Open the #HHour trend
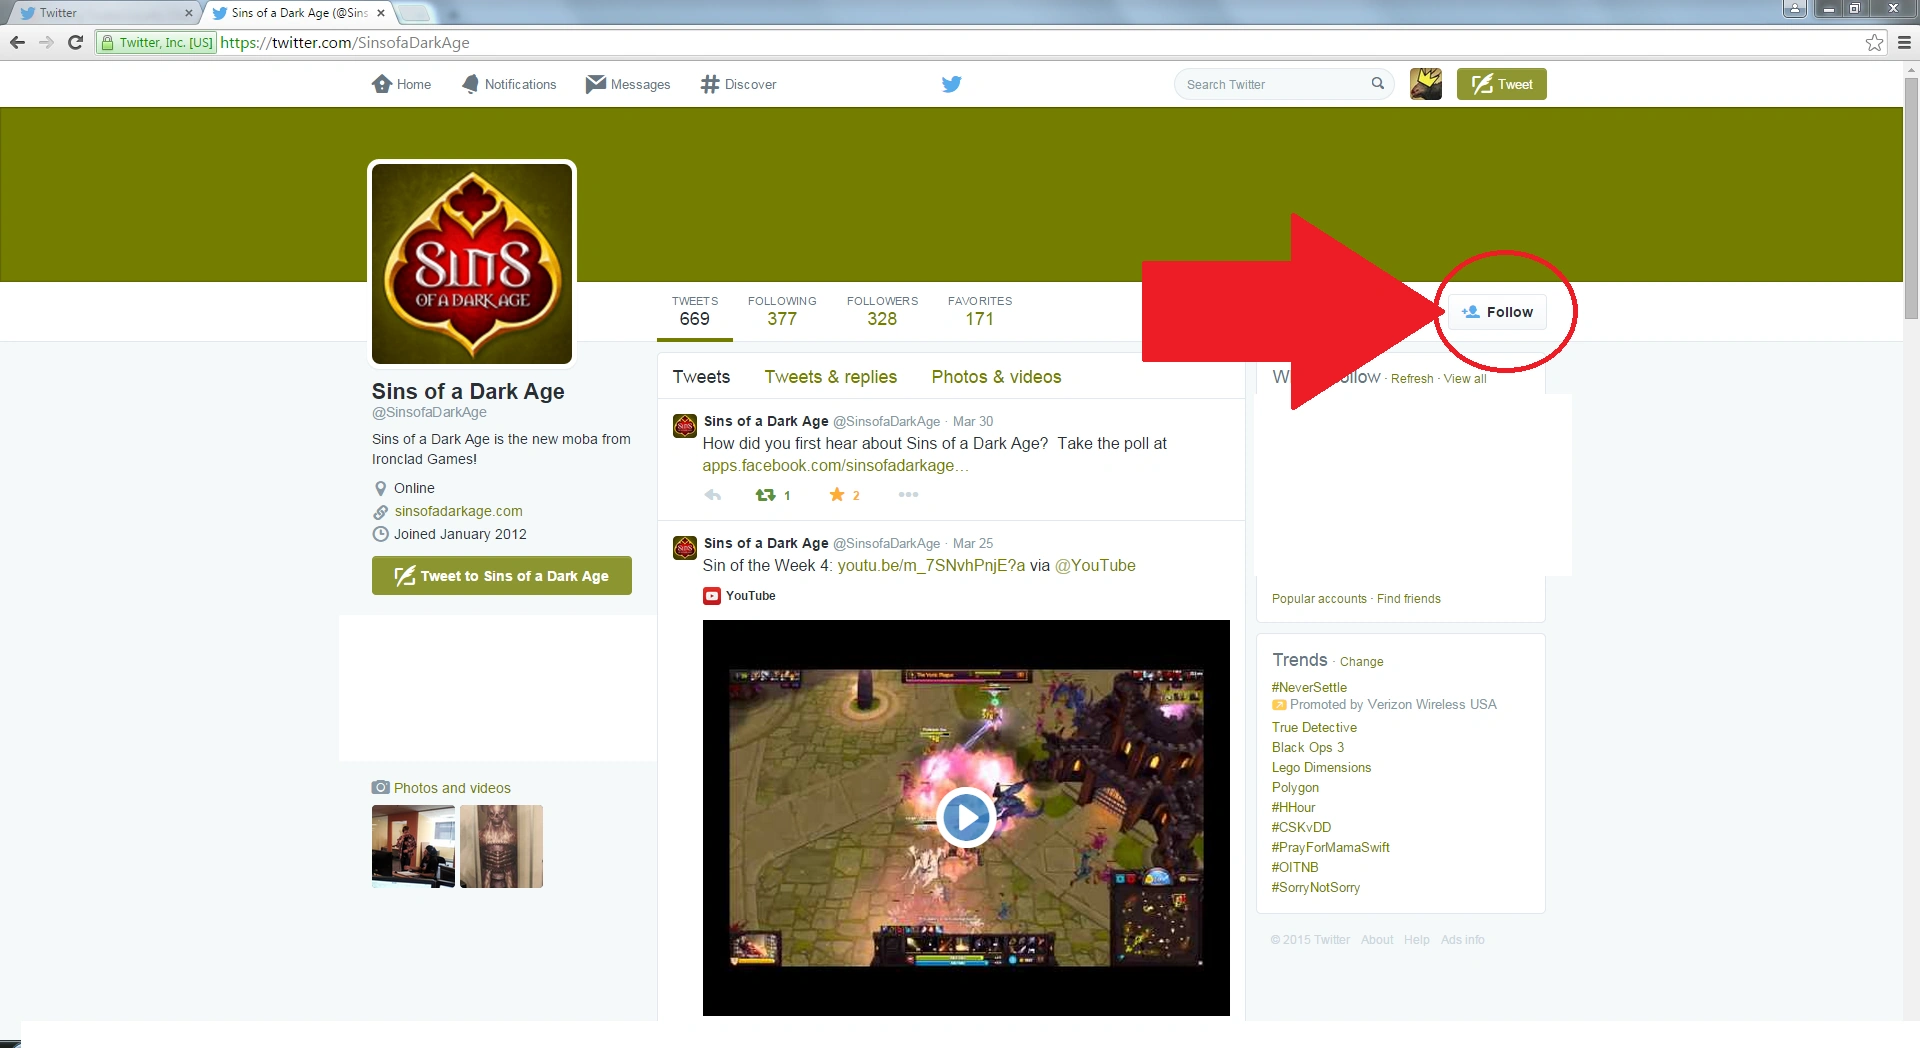1920x1048 pixels. [1293, 808]
